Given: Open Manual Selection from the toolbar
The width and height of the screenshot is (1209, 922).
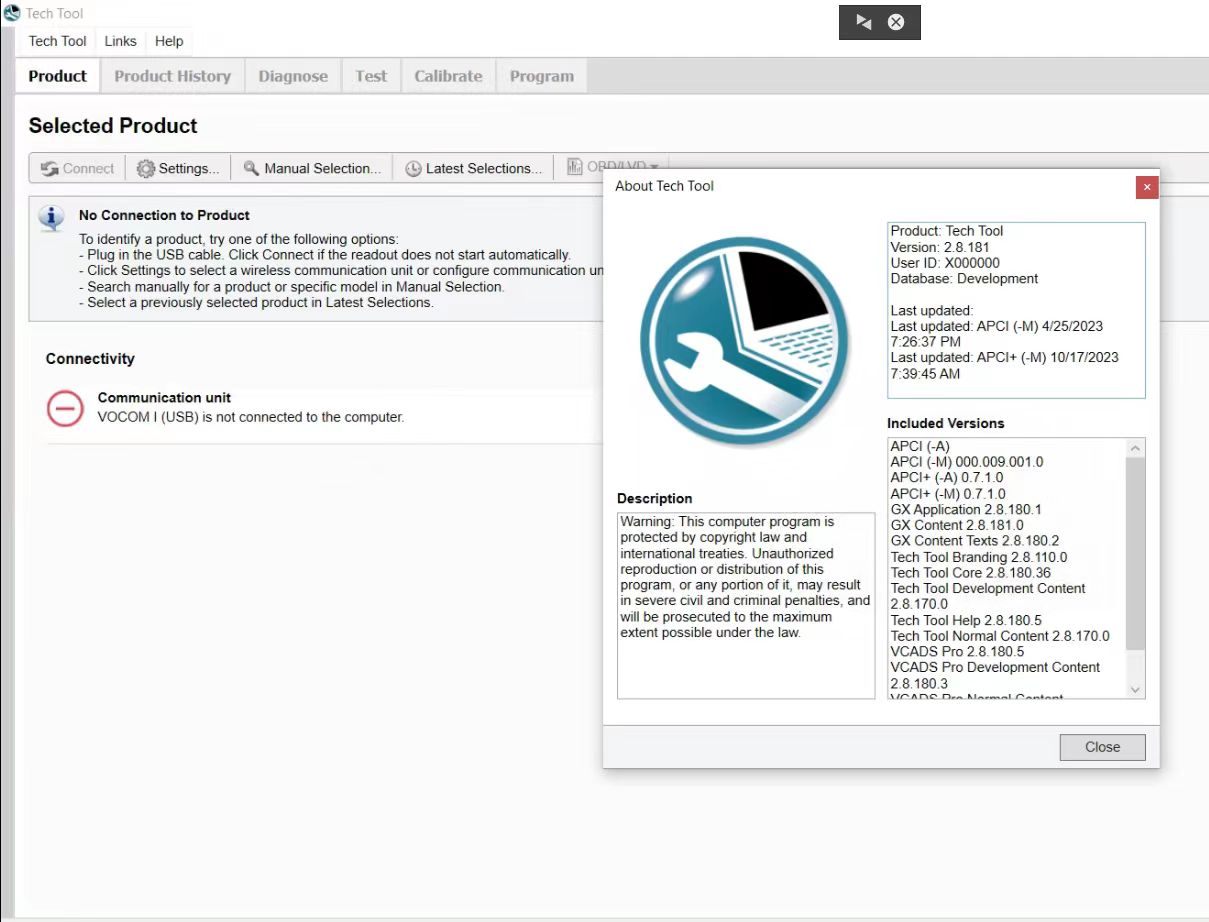Looking at the screenshot, I should pyautogui.click(x=312, y=168).
